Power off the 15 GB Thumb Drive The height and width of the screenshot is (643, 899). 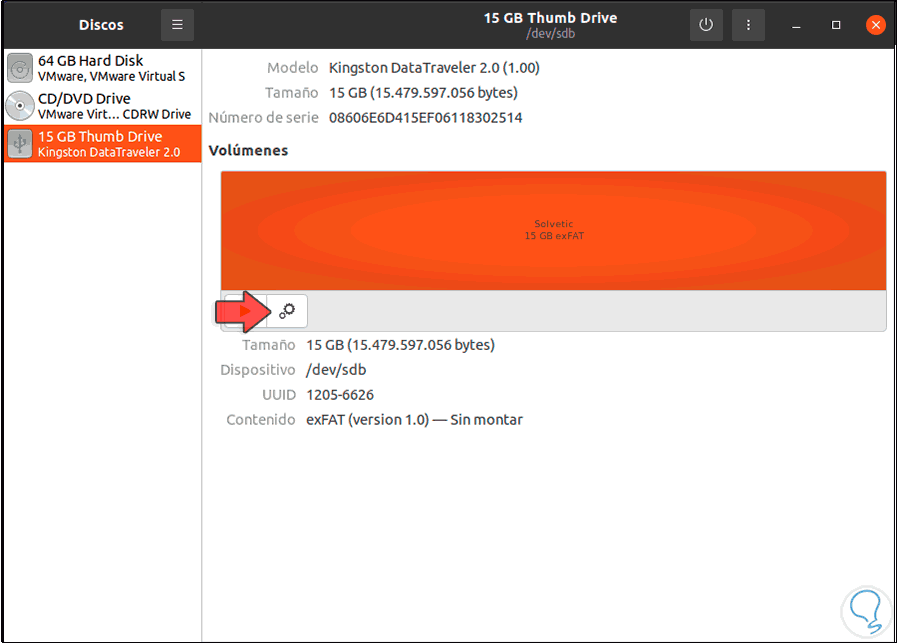pyautogui.click(x=706, y=24)
